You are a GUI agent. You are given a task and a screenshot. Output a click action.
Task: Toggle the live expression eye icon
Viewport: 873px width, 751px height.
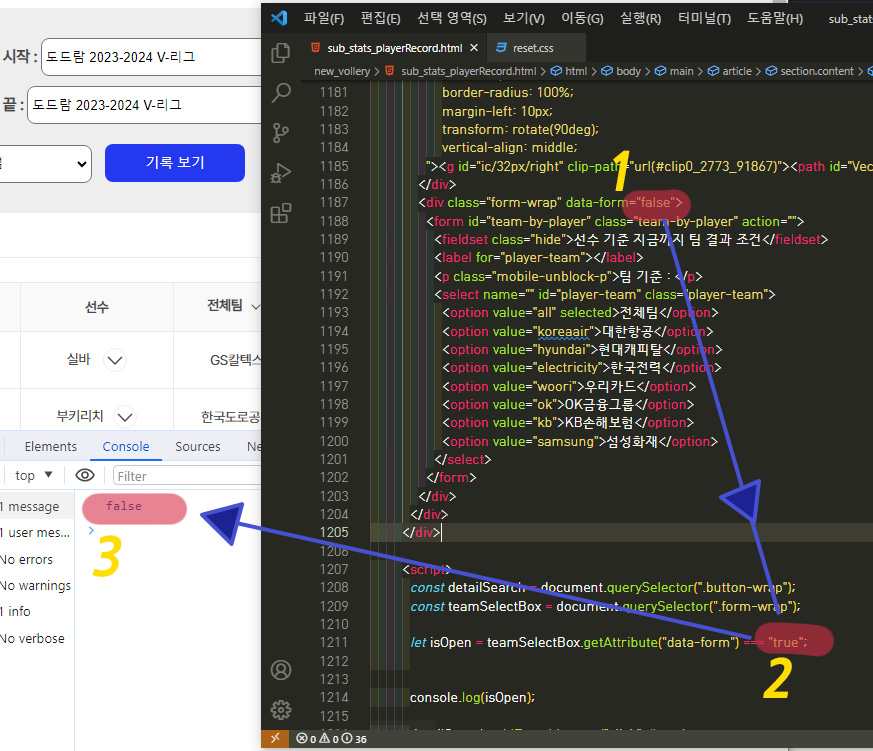pyautogui.click(x=85, y=475)
